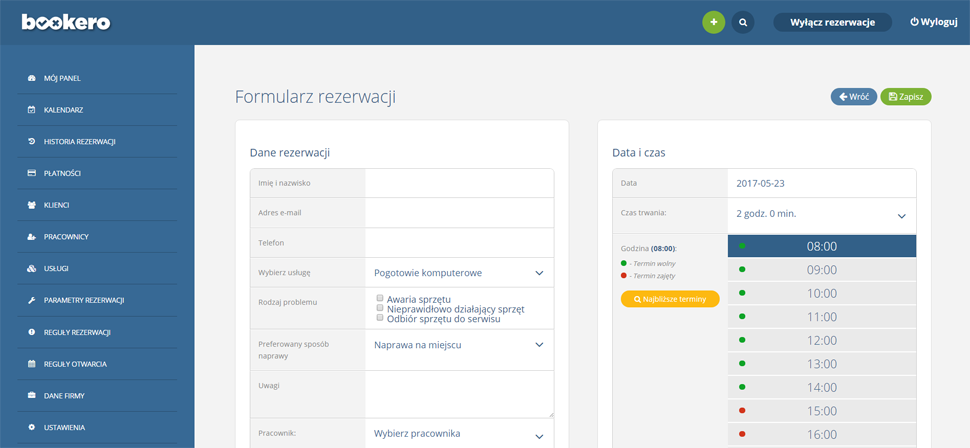The image size is (970, 448).
Task: Open the Czas trwania dropdown
Action: click(x=822, y=214)
